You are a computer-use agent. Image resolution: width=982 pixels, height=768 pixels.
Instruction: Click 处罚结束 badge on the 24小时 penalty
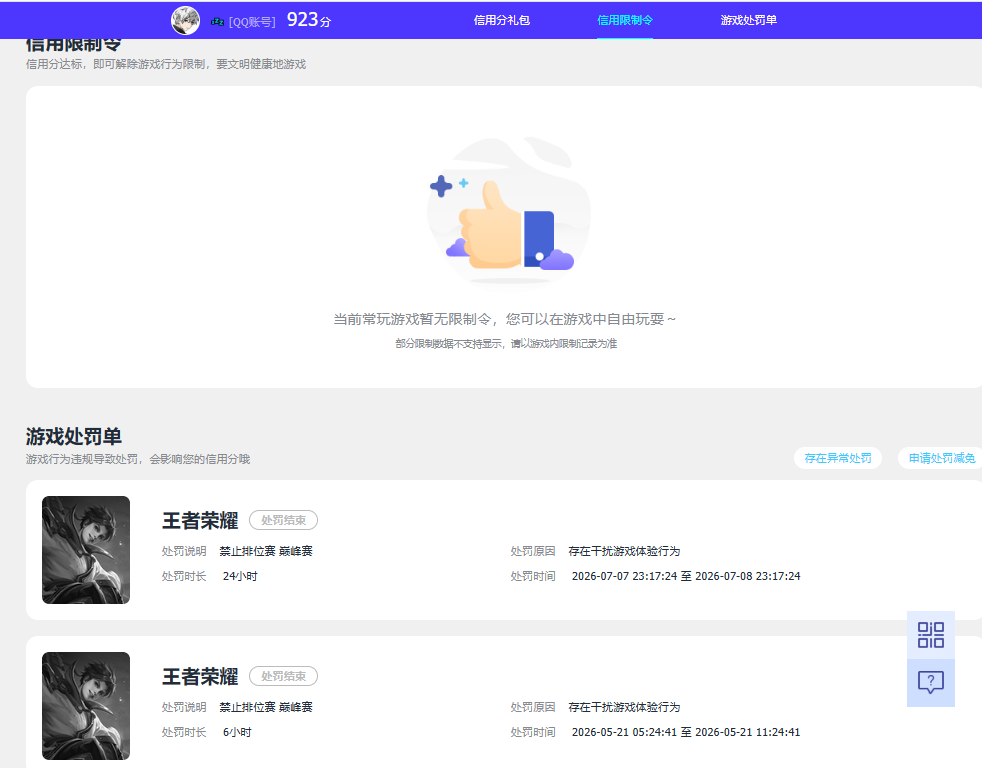click(x=284, y=520)
